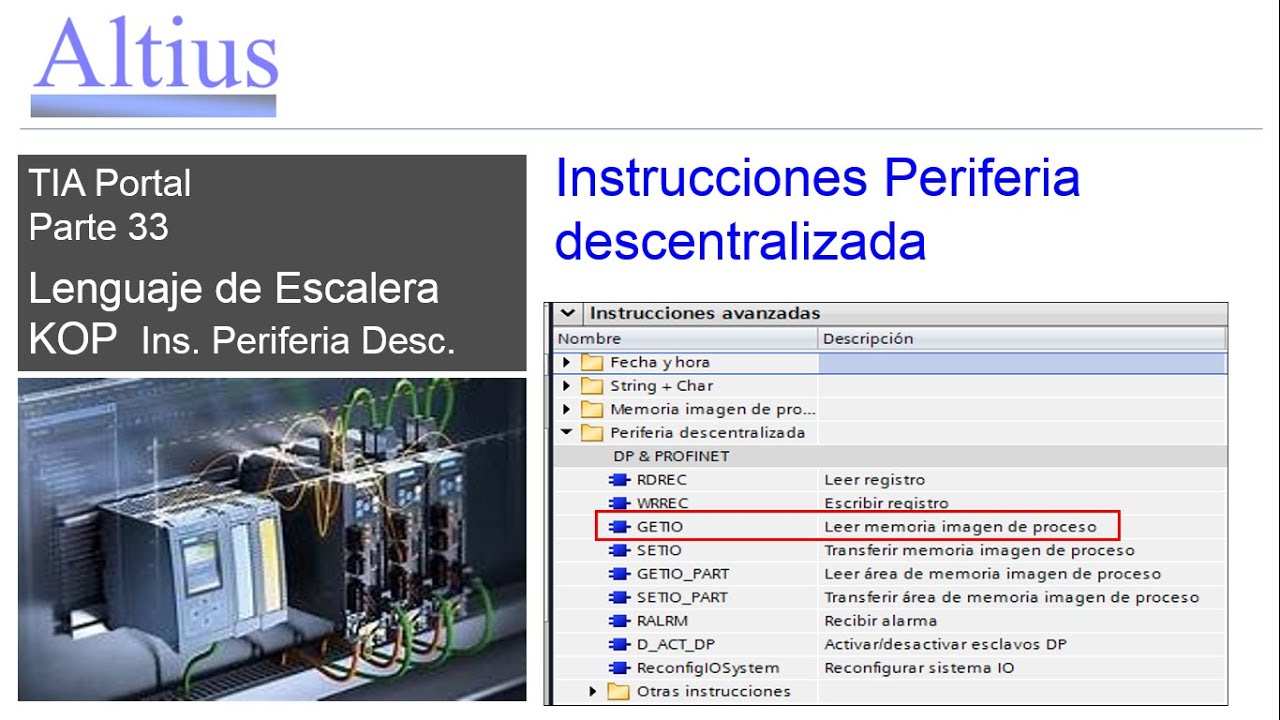The width and height of the screenshot is (1280, 720).
Task: Click the TIA Portal Parte 33 heading
Action: (x=110, y=205)
